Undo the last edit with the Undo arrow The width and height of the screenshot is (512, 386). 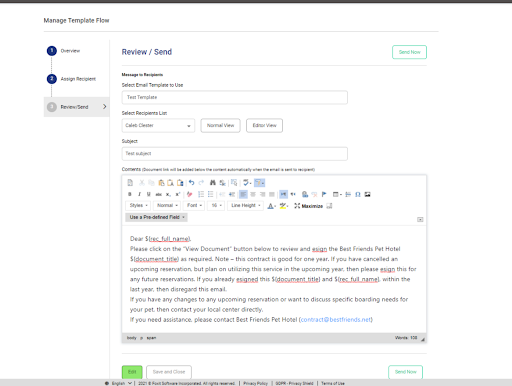click(x=192, y=182)
